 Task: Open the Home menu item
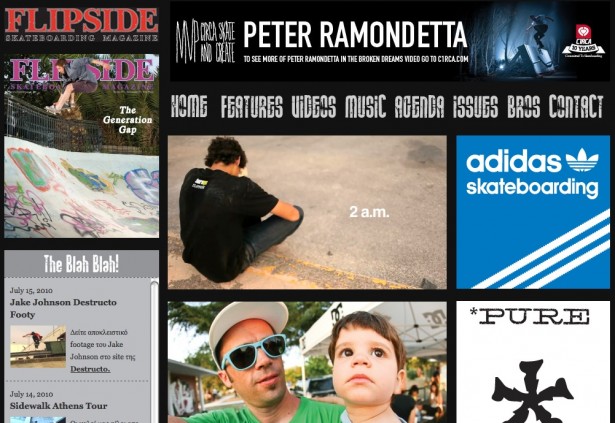[189, 106]
